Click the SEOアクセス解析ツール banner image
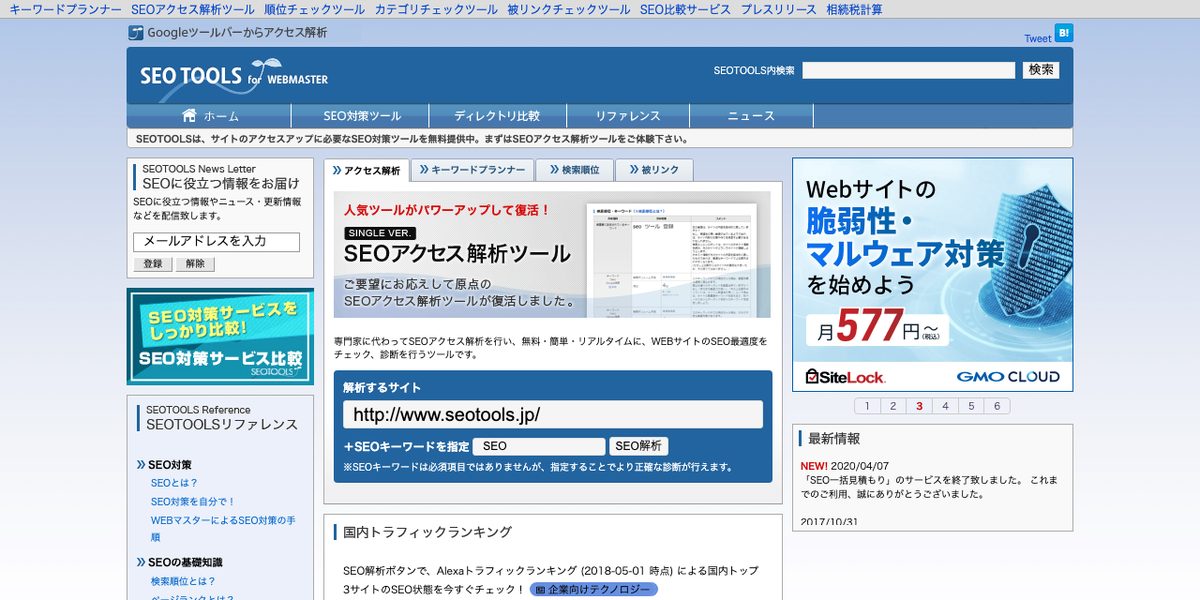The height and width of the screenshot is (600, 1200). [552, 255]
